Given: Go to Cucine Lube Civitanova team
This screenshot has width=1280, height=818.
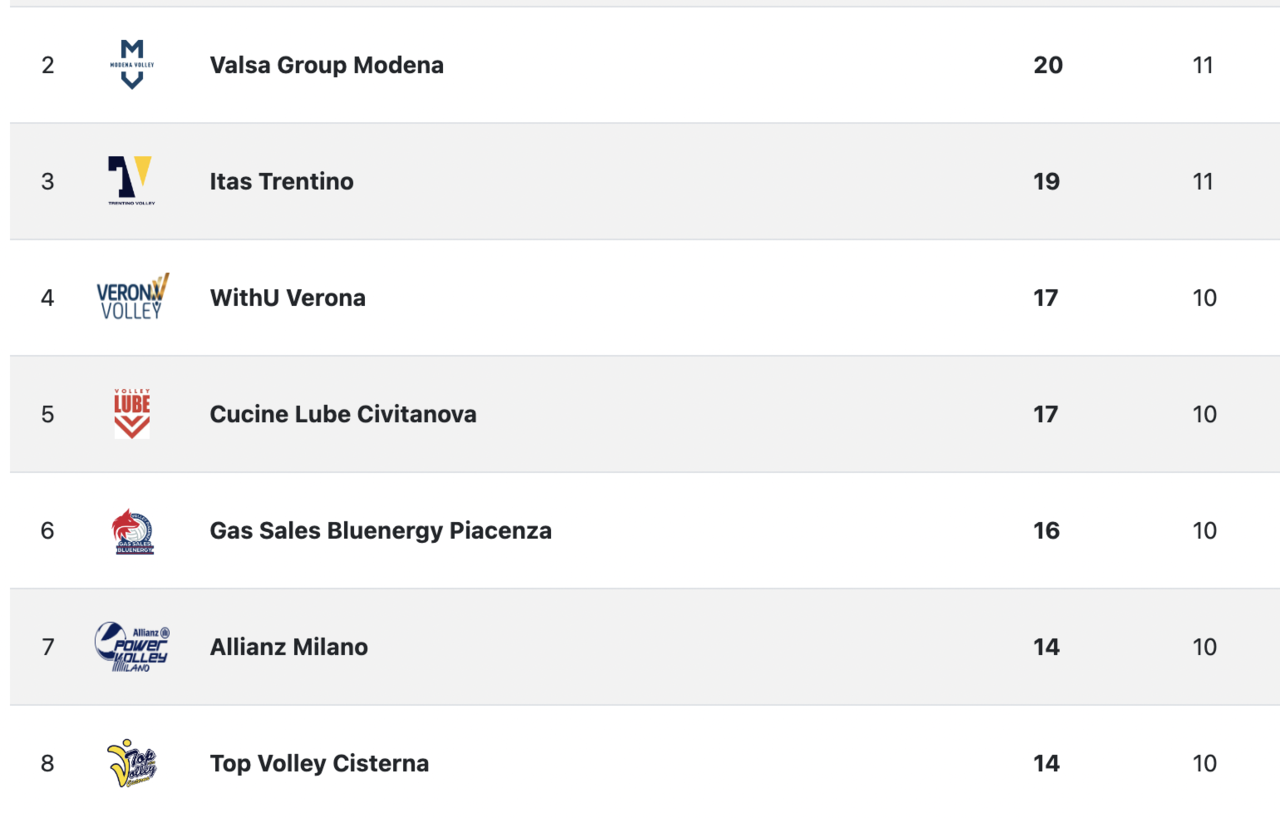Looking at the screenshot, I should click(343, 414).
